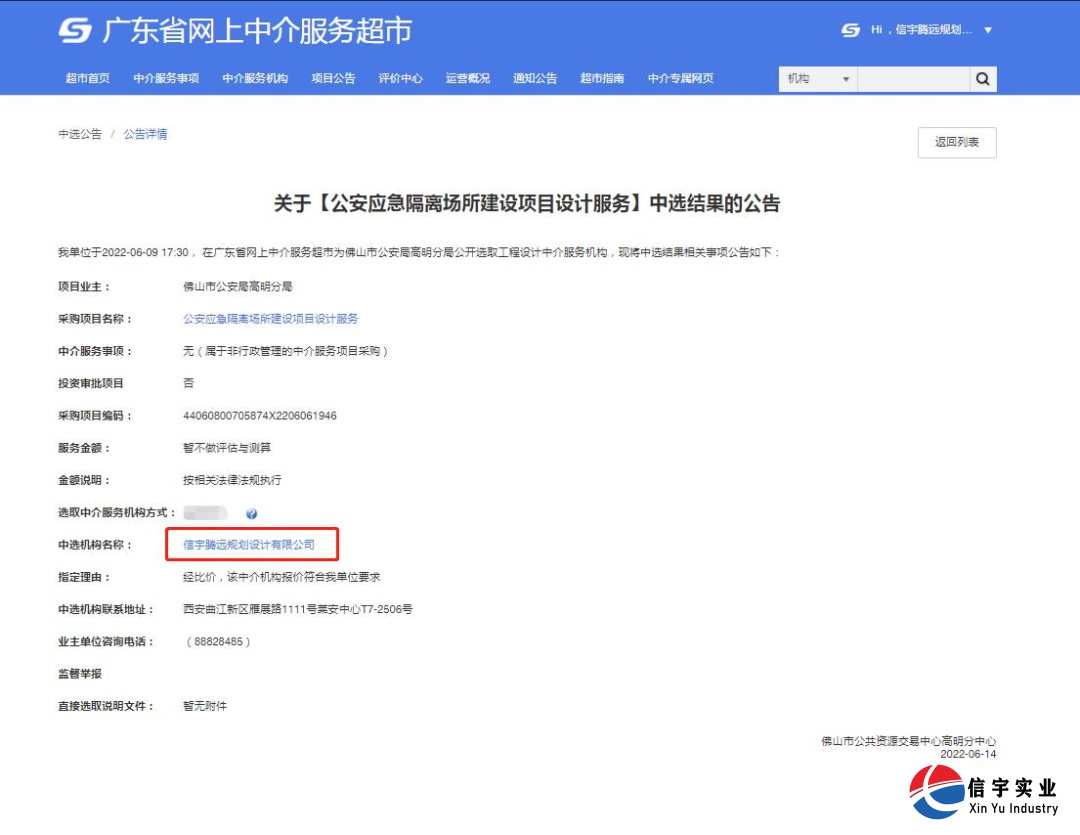Go to 中介服务机构 section

click(x=254, y=78)
